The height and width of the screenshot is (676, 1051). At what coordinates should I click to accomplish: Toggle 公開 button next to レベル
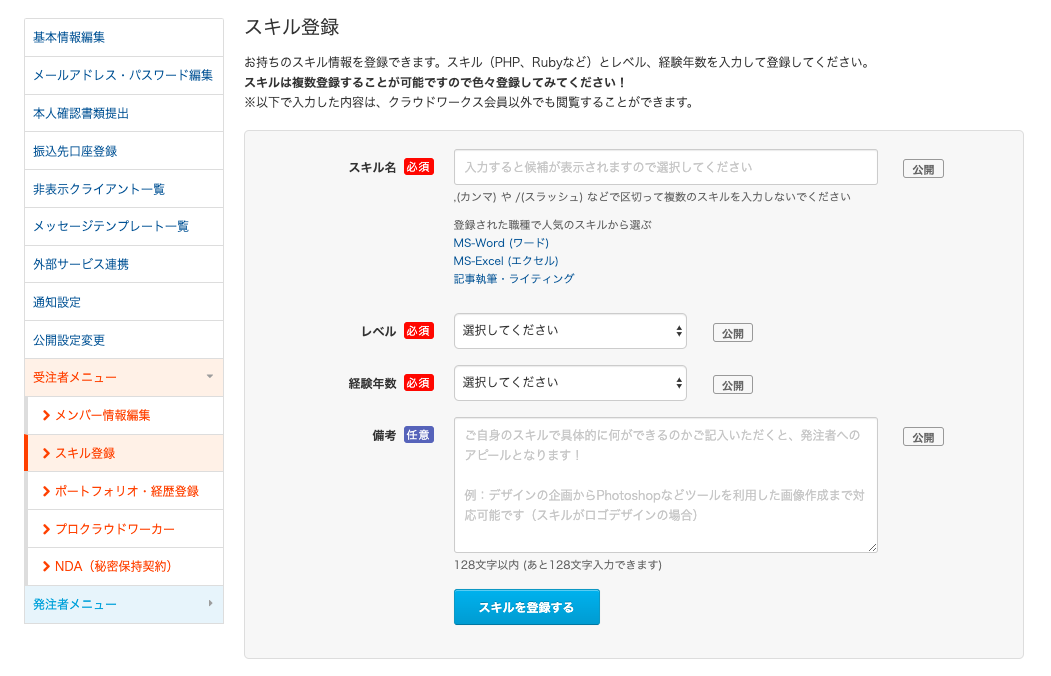733,333
